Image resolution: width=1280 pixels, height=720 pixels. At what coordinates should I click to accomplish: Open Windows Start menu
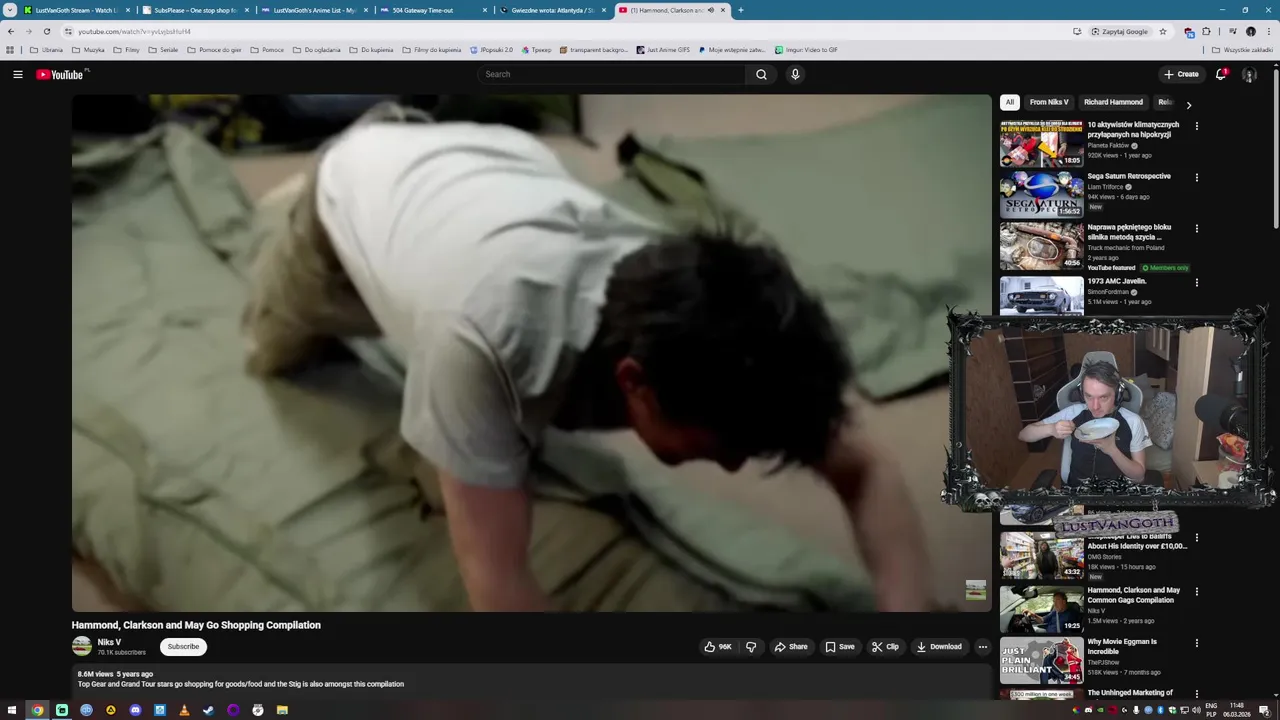(11, 710)
